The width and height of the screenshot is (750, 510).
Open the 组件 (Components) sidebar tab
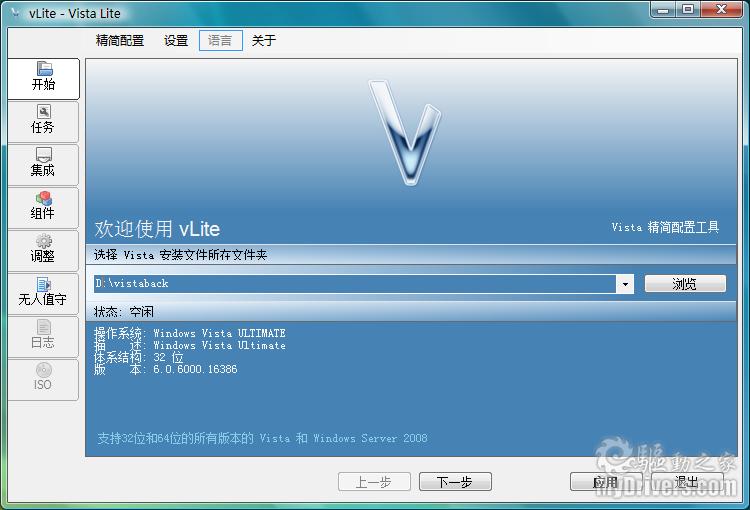click(x=43, y=208)
